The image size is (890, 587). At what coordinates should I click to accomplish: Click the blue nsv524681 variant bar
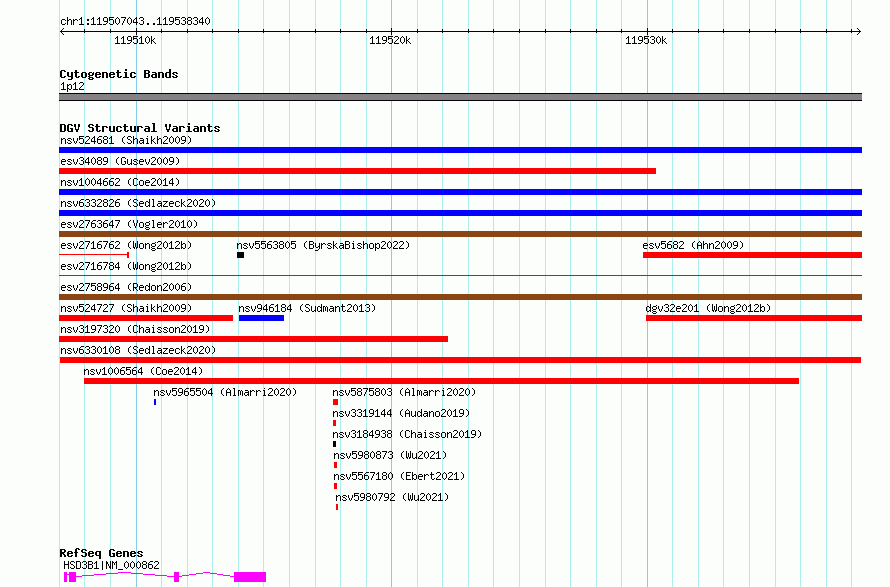(x=460, y=150)
